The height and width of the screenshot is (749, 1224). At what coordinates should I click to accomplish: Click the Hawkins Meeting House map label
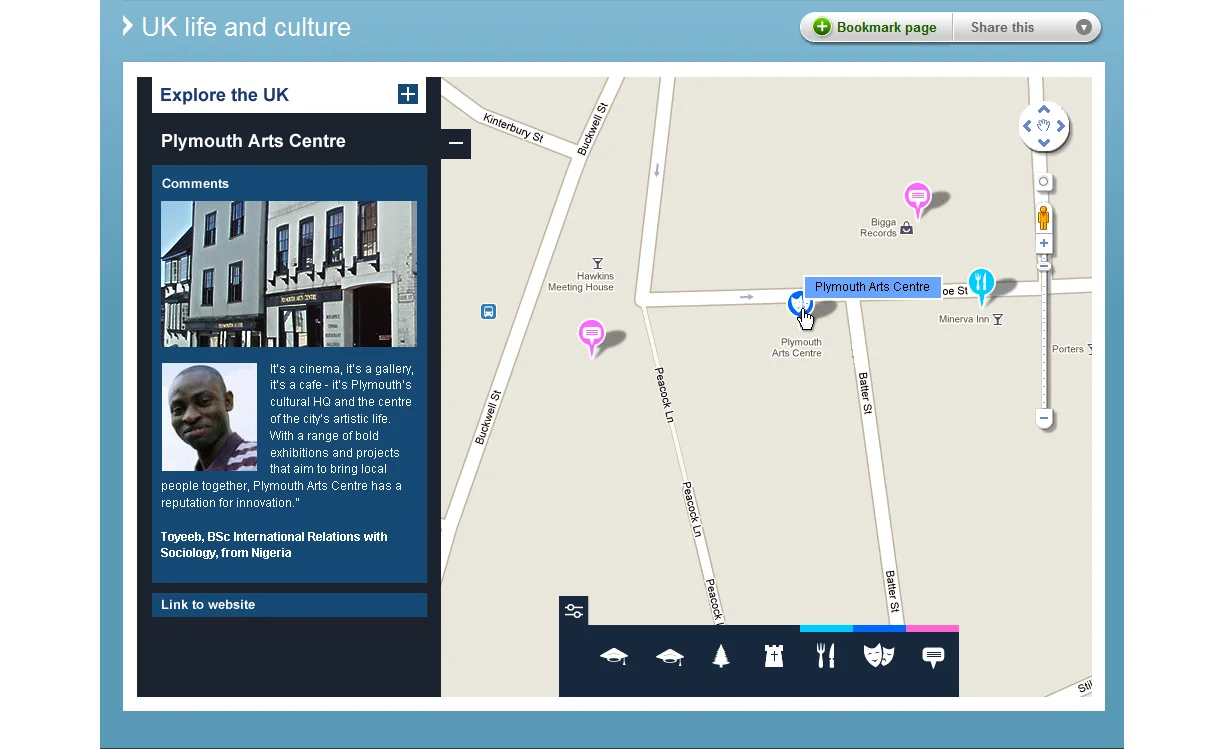(581, 282)
